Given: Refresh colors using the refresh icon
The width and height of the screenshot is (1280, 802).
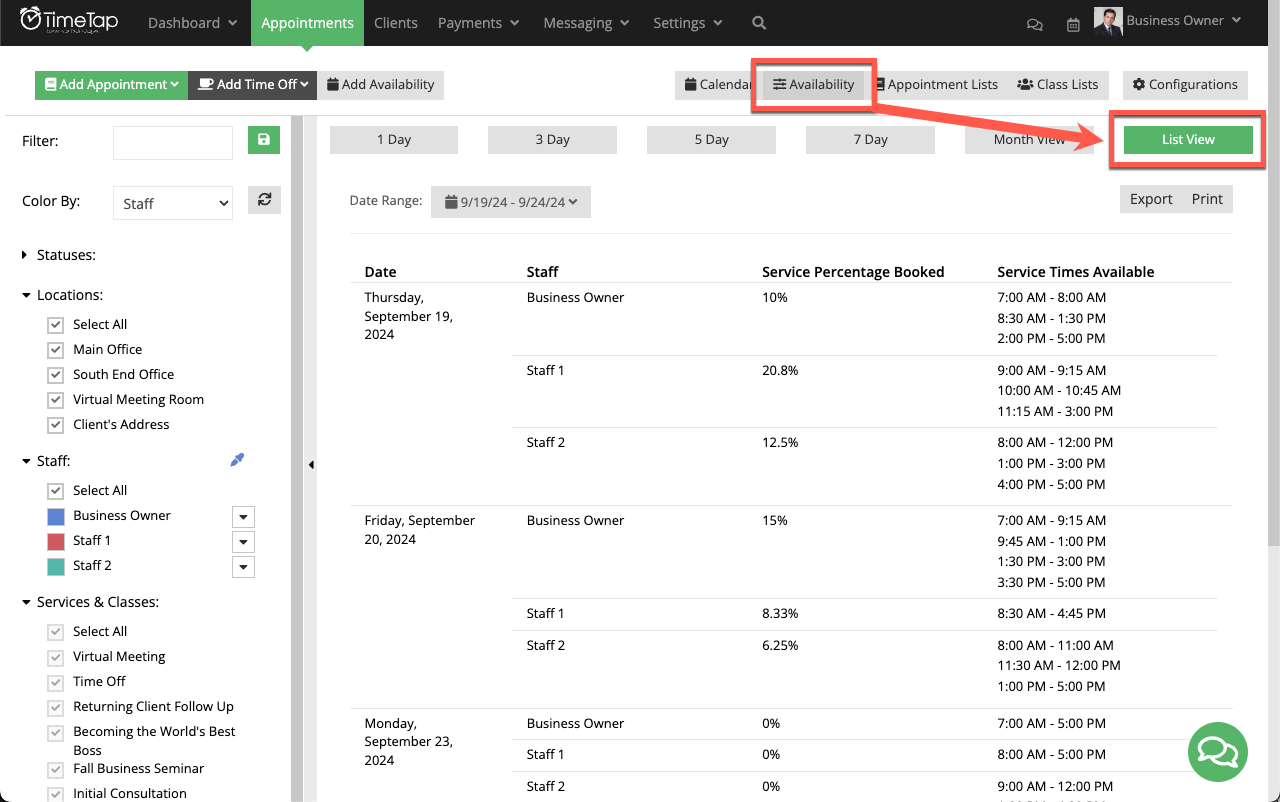Looking at the screenshot, I should 263,199.
